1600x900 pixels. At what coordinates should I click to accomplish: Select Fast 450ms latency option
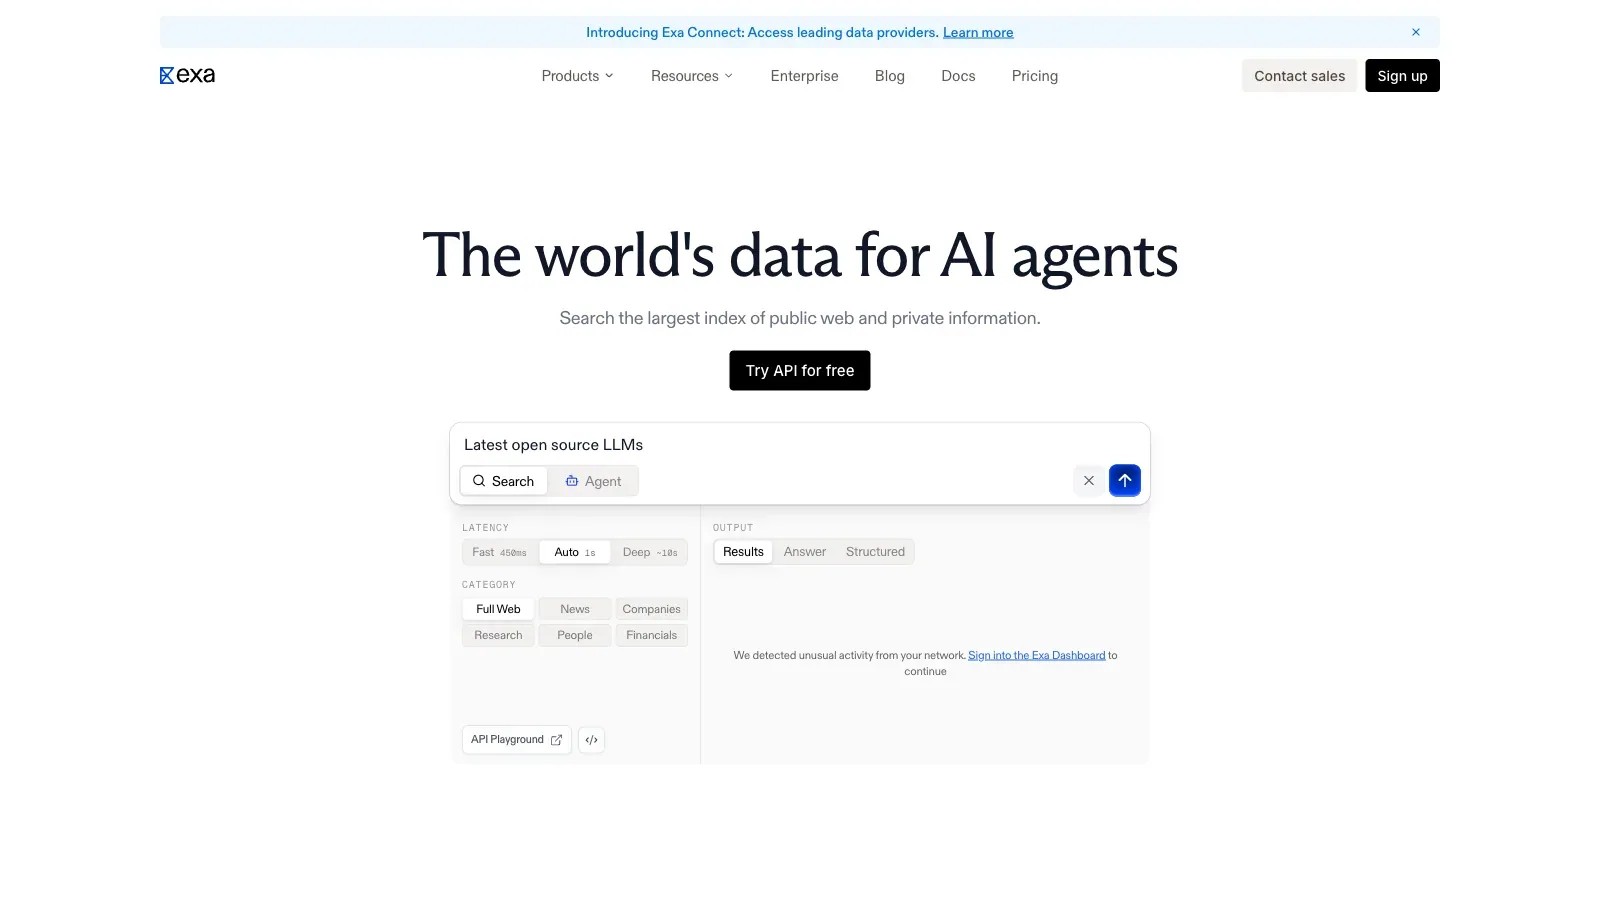pyautogui.click(x=500, y=552)
